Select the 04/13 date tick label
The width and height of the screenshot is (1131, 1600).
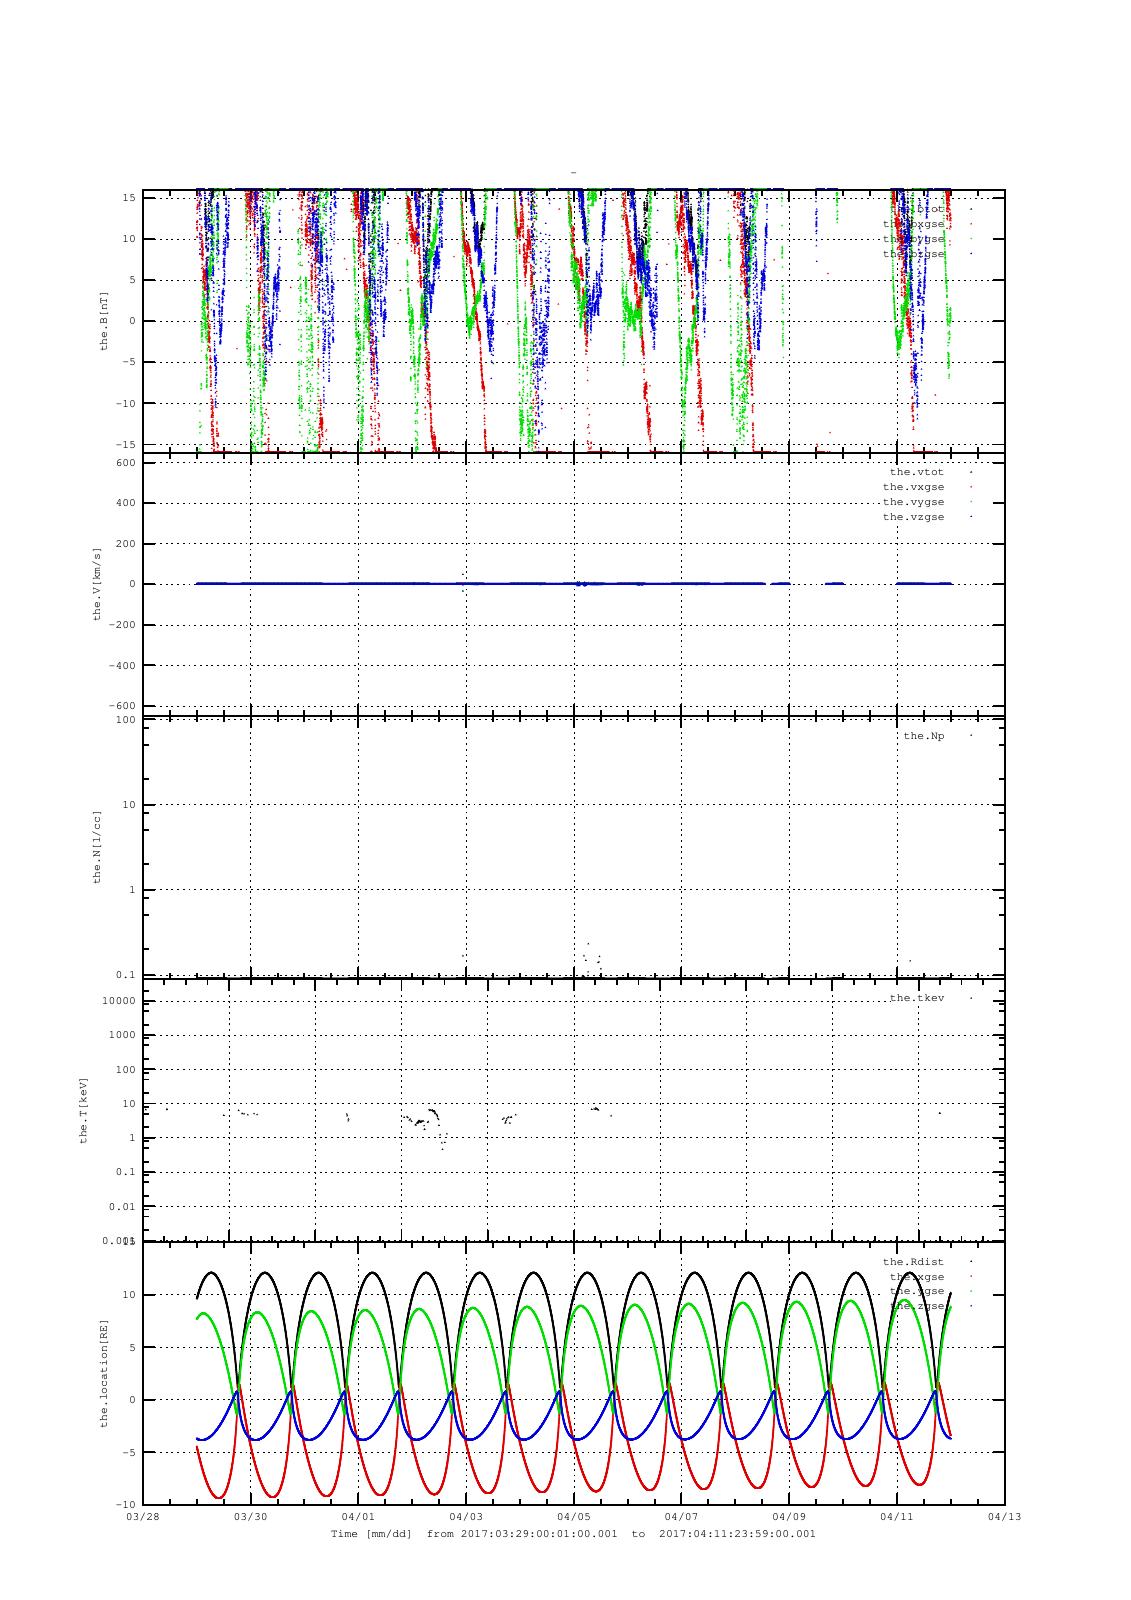pos(1005,1516)
